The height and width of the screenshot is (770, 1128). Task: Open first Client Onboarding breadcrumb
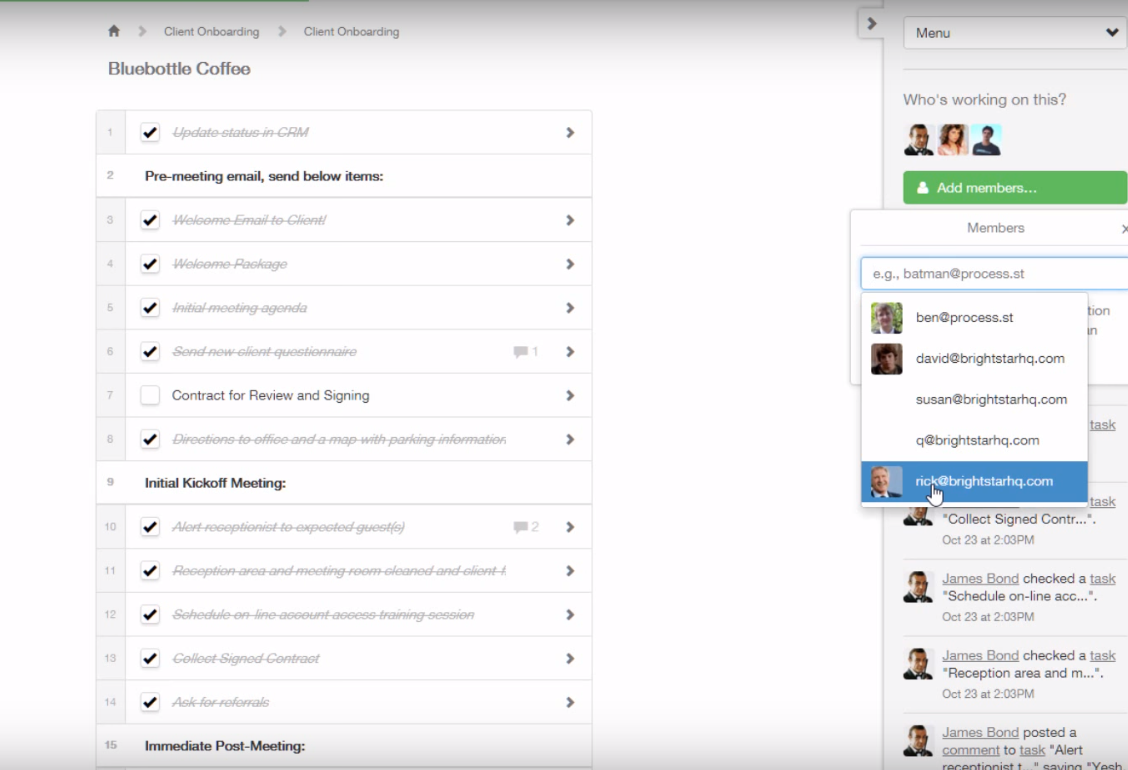212,32
